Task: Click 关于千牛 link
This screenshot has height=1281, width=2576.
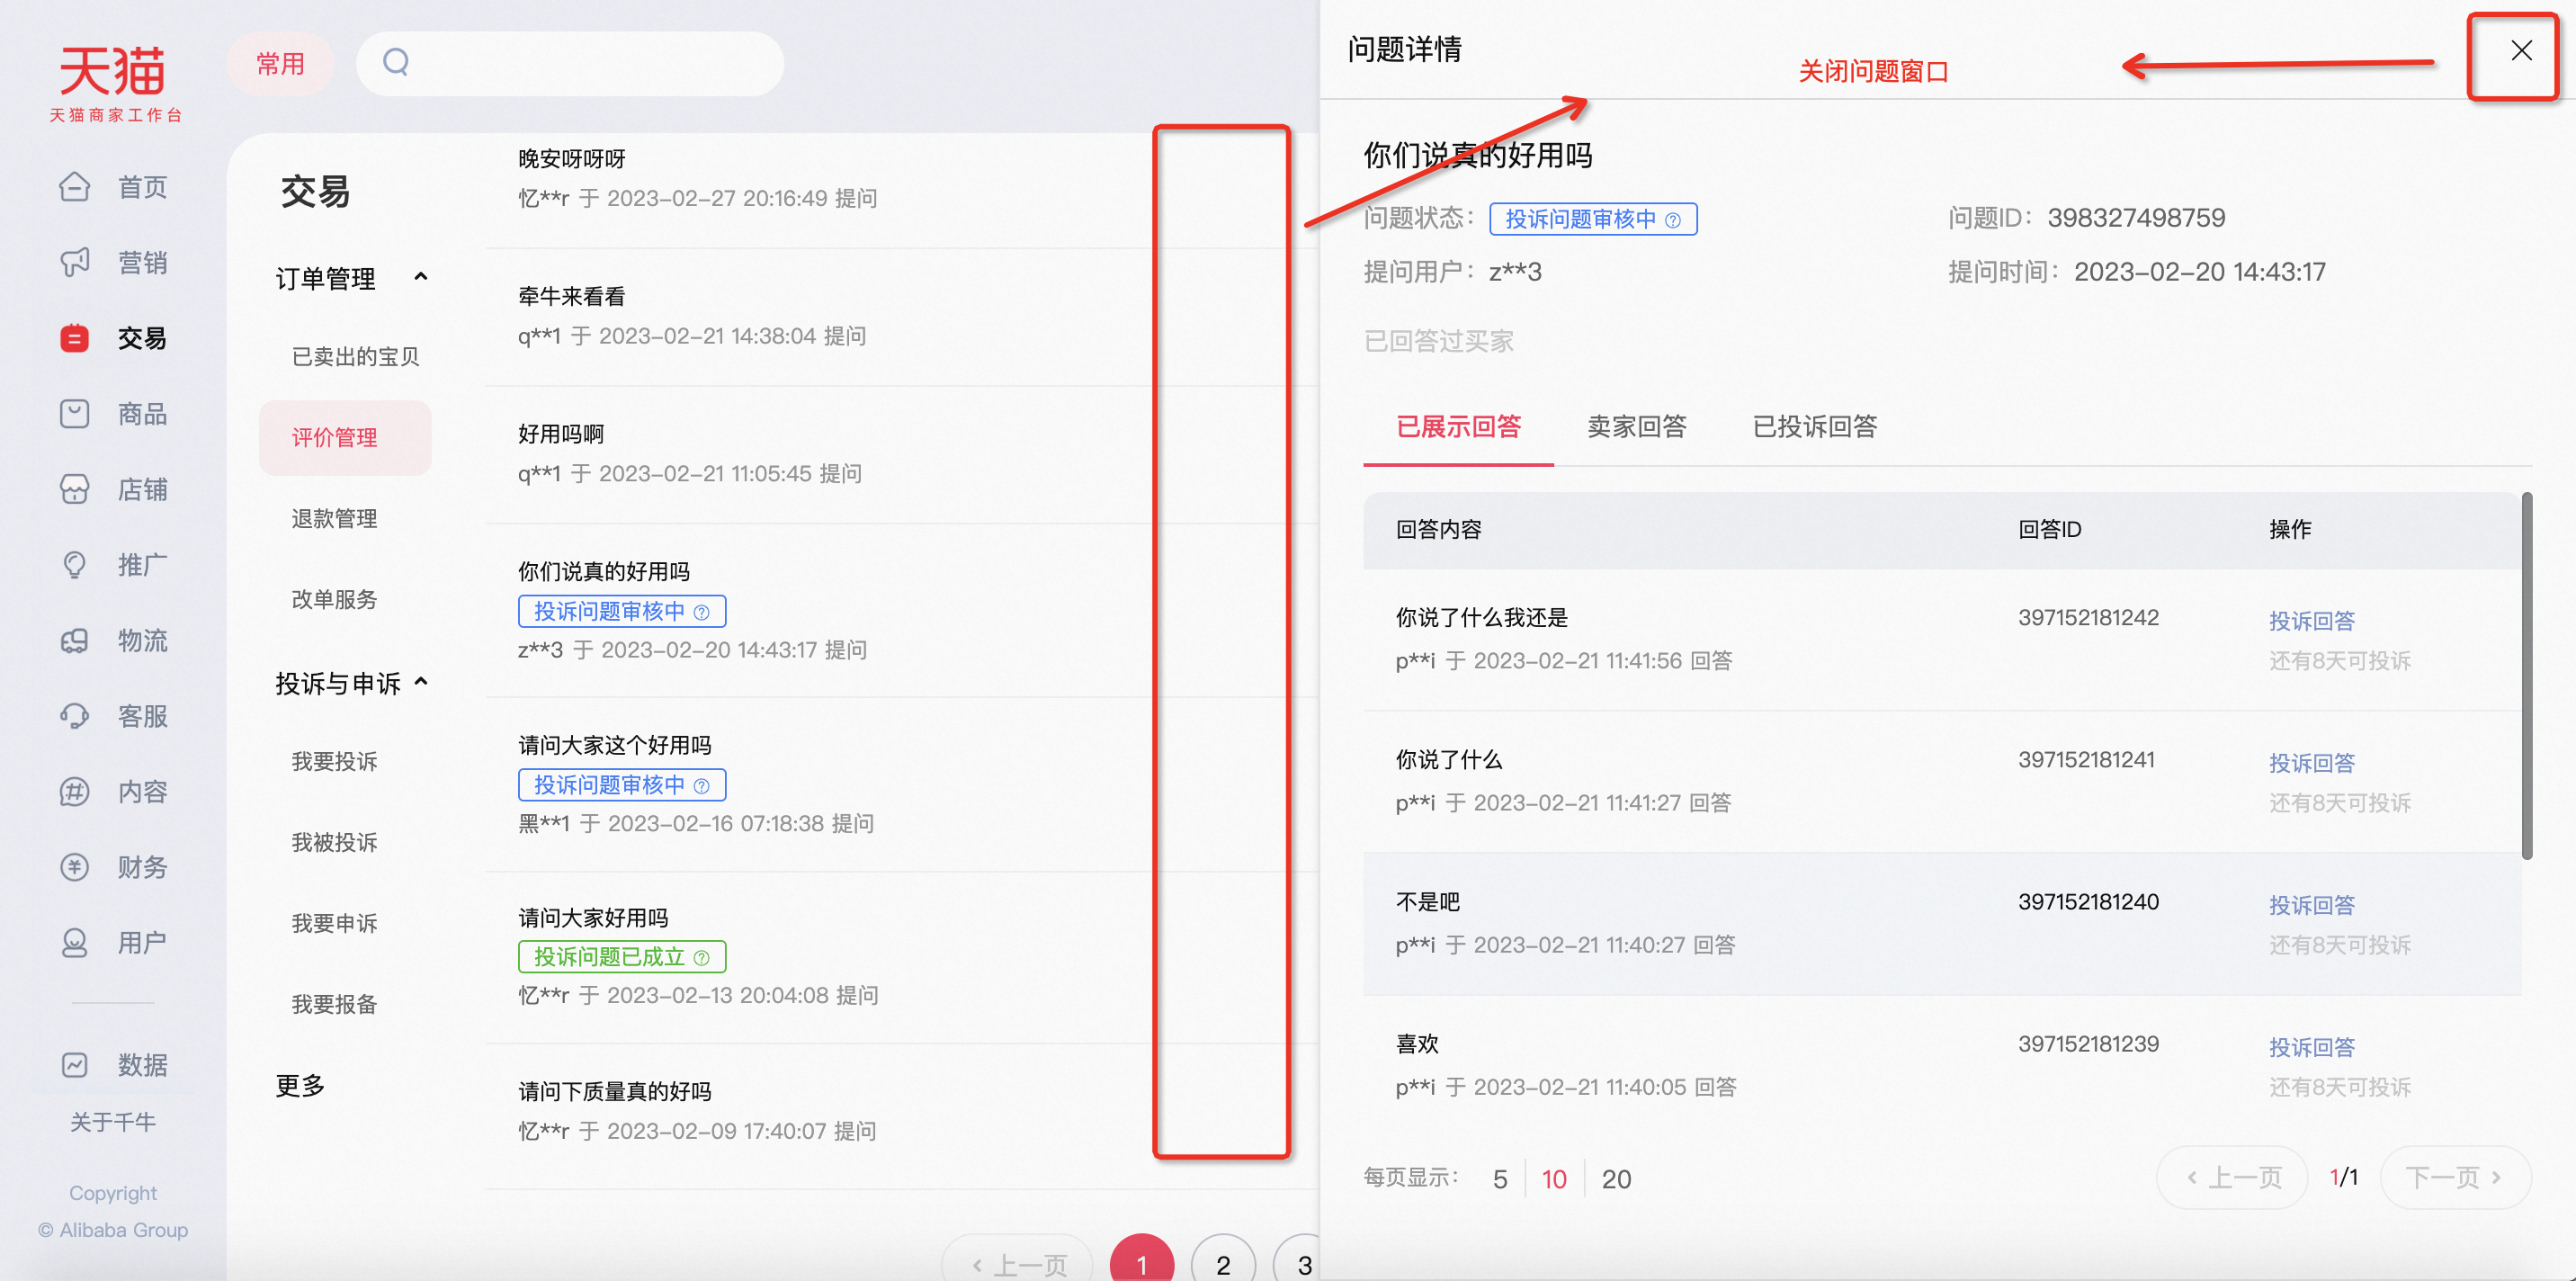Action: [113, 1123]
